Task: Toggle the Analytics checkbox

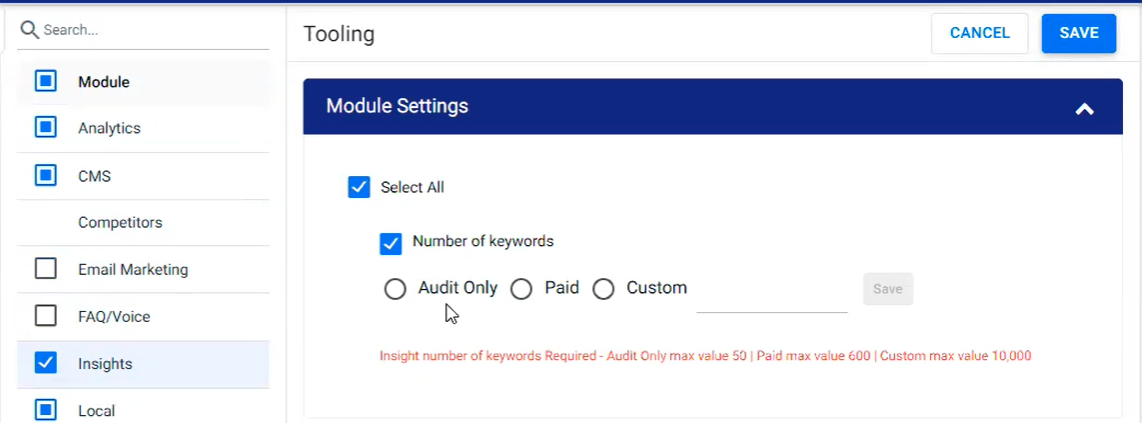Action: point(46,128)
